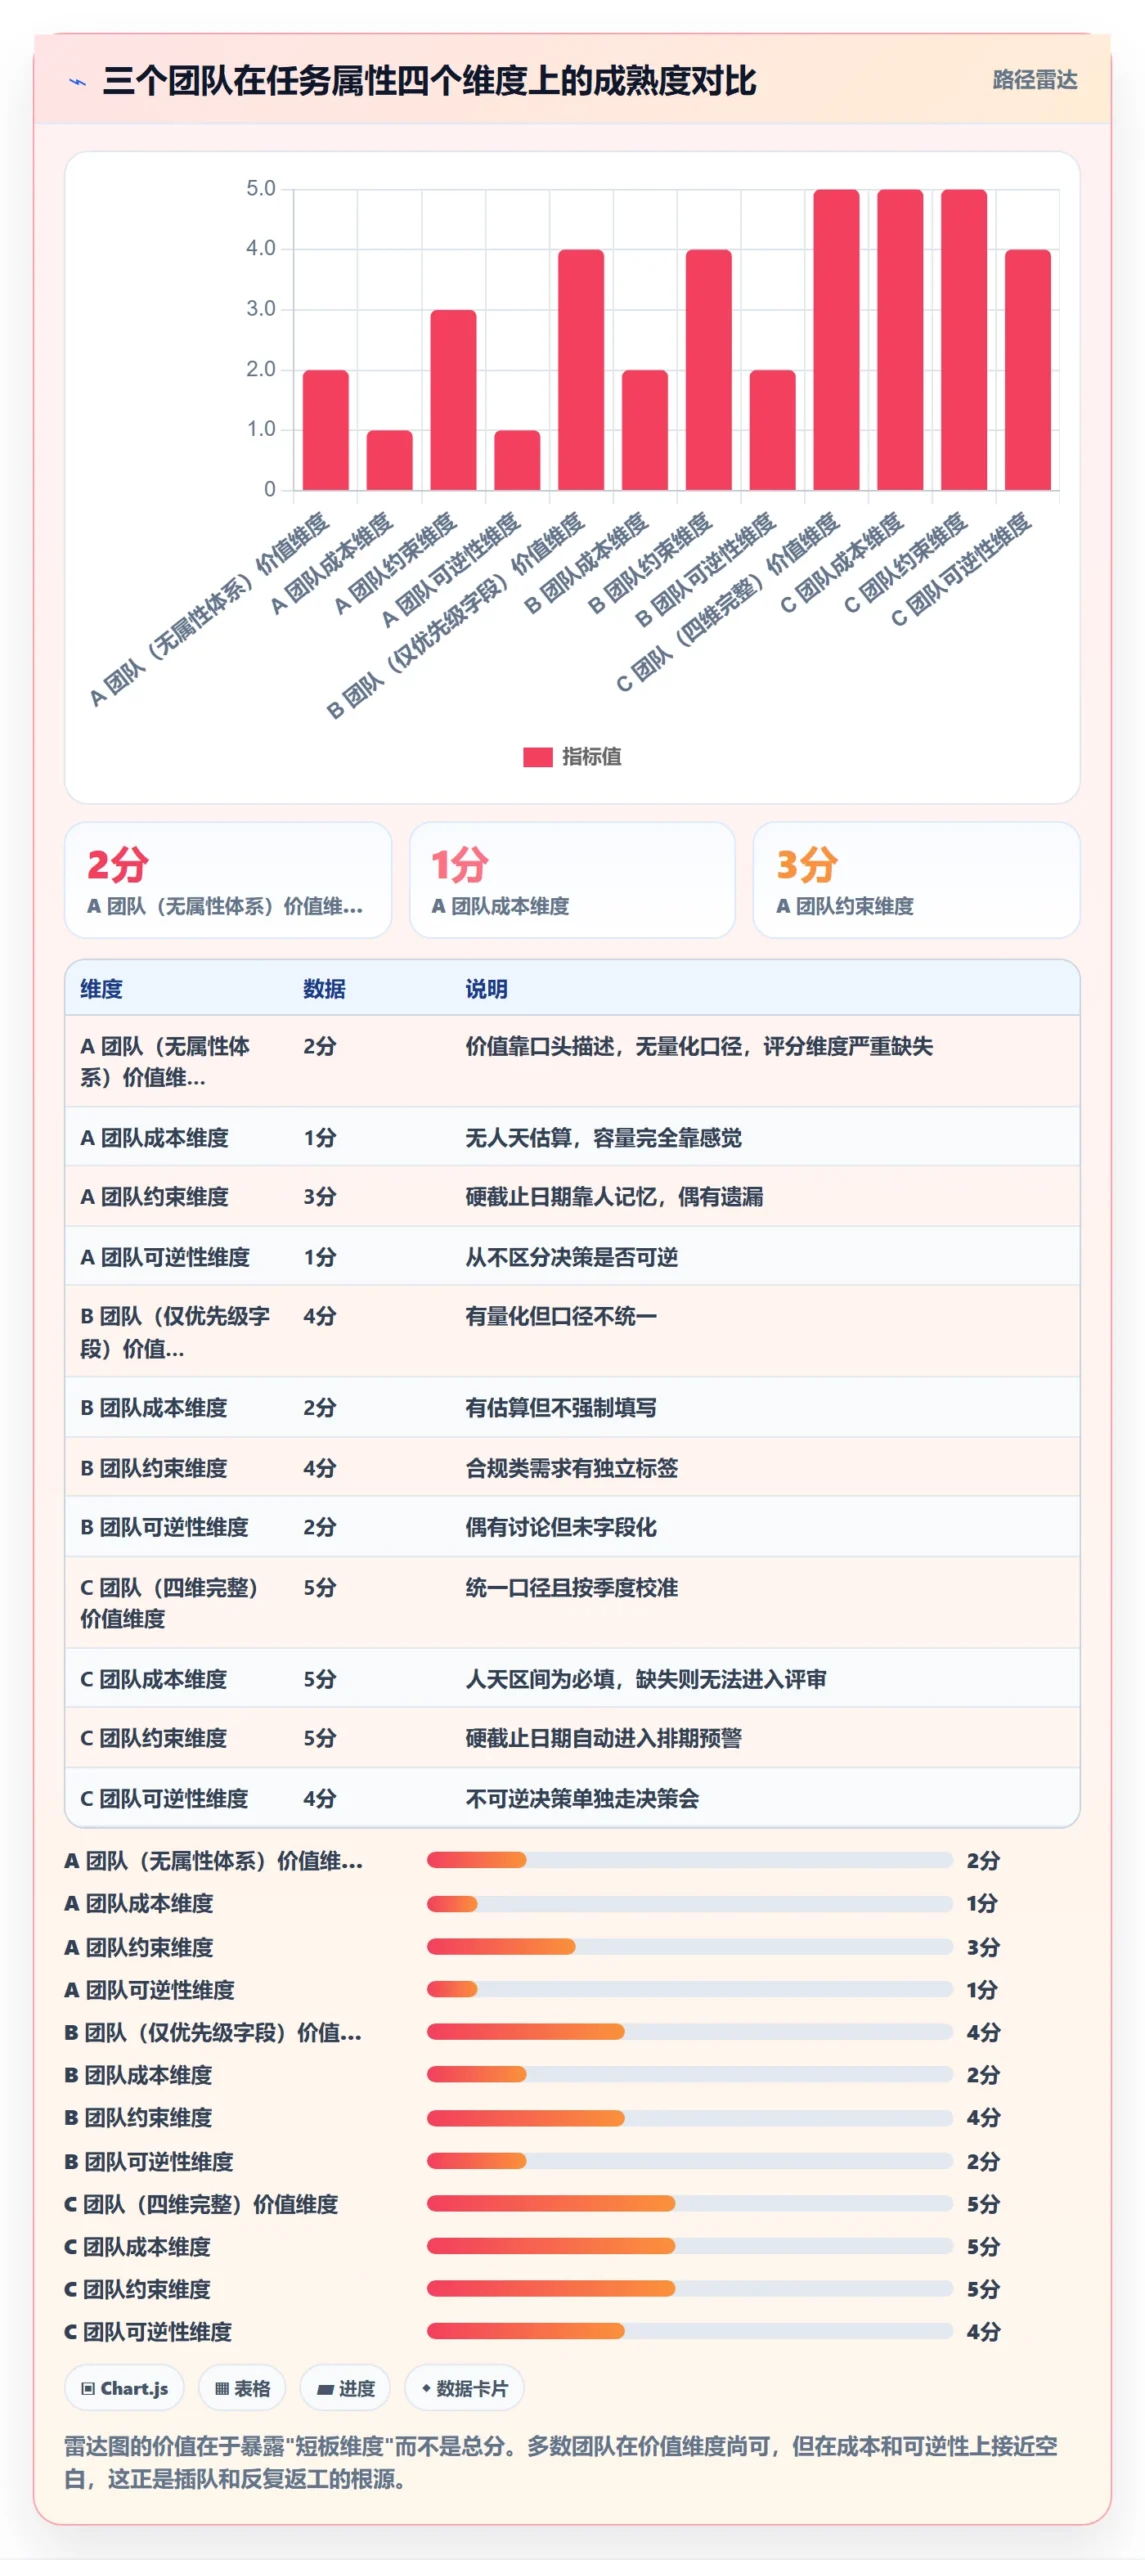Select the C 团队成本维度 table row name
1145x2560 pixels.
(x=154, y=1679)
